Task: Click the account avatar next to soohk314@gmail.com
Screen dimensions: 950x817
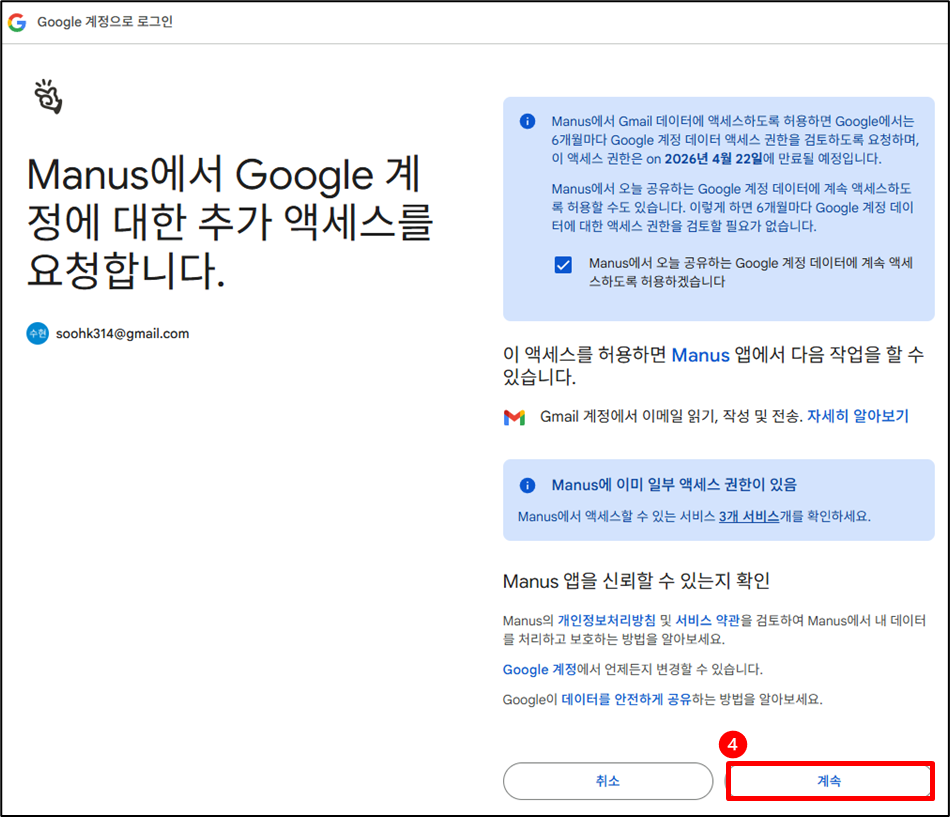Action: coord(38,333)
